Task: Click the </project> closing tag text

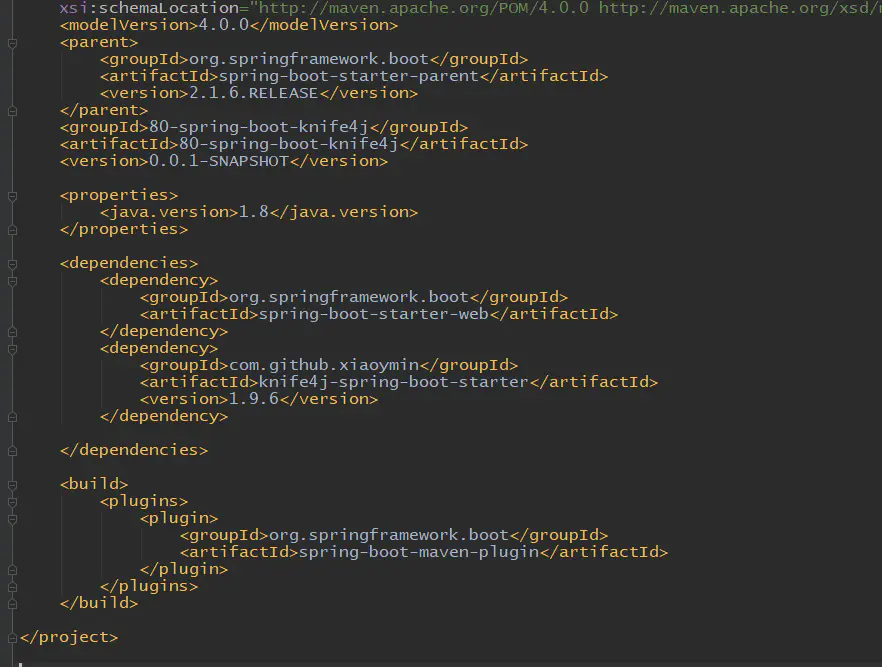Action: [x=69, y=637]
